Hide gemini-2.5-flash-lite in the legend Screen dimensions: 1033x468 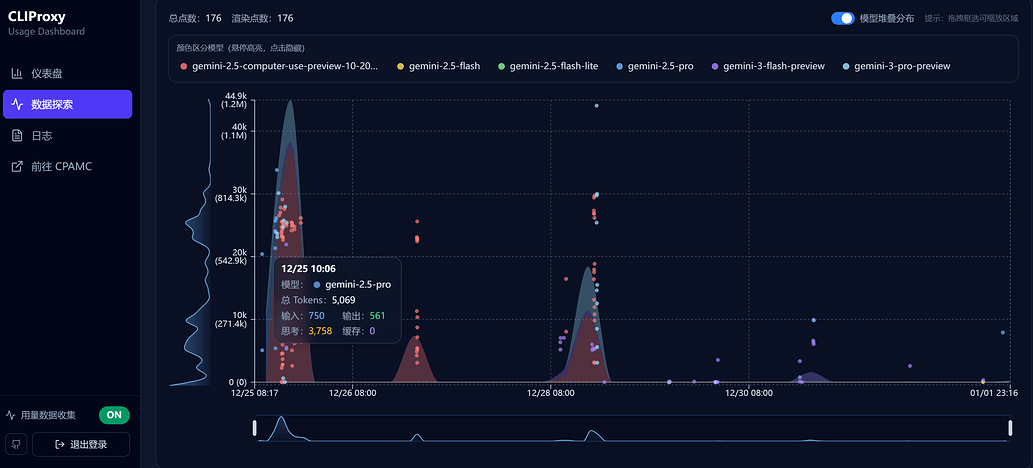pos(548,67)
